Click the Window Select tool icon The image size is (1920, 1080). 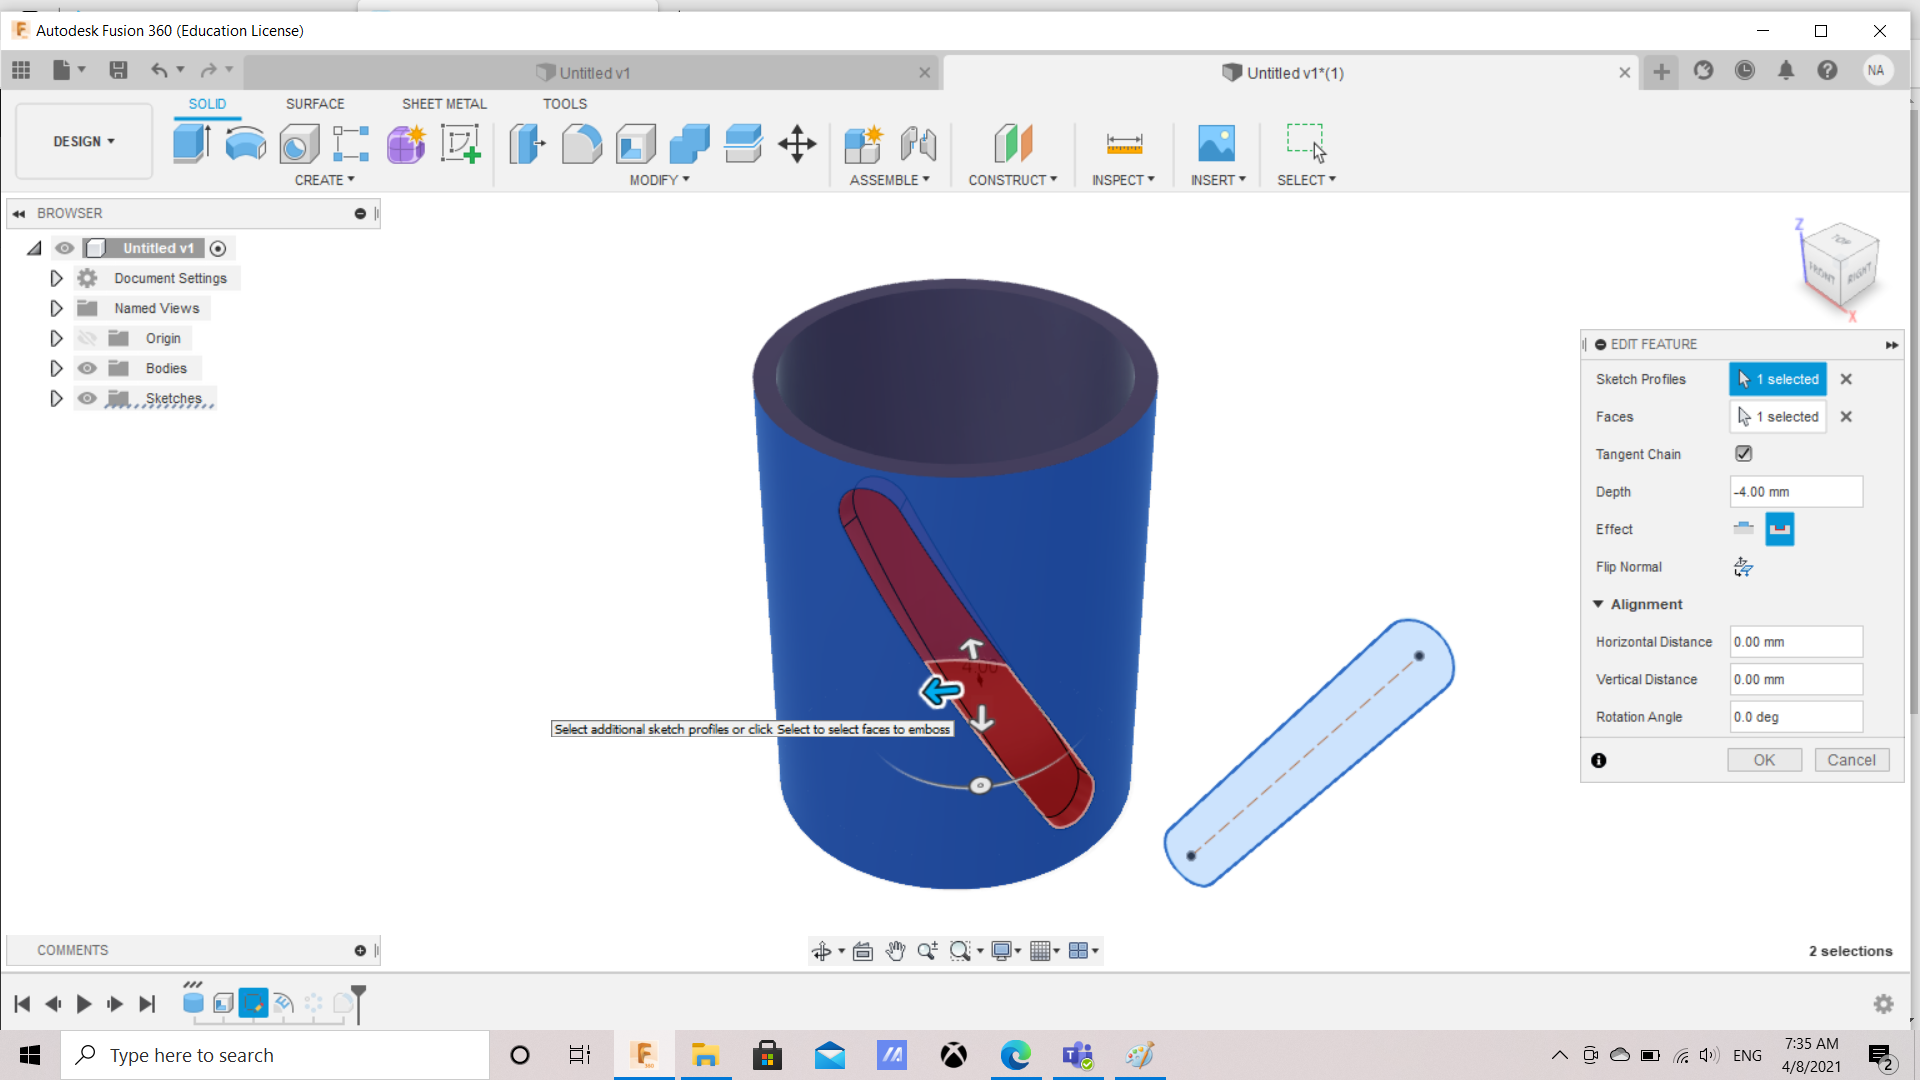click(1306, 144)
